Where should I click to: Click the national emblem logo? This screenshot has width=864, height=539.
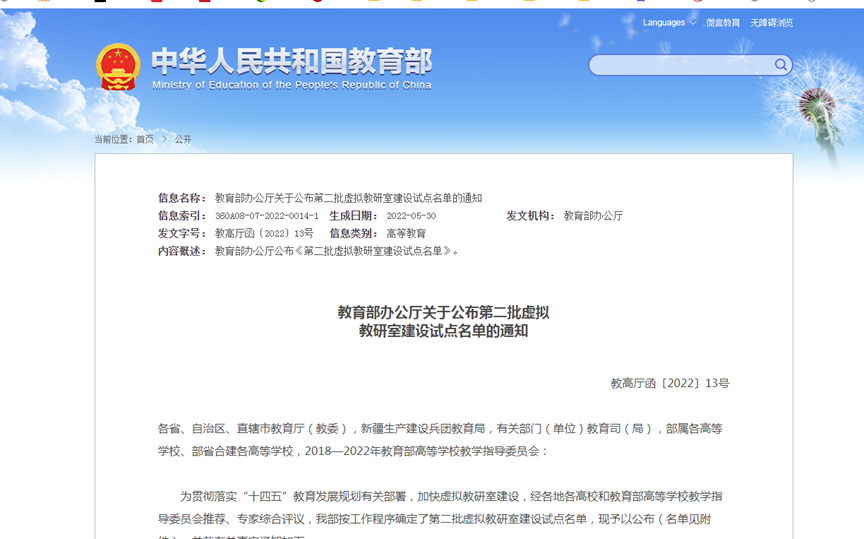coord(118,67)
